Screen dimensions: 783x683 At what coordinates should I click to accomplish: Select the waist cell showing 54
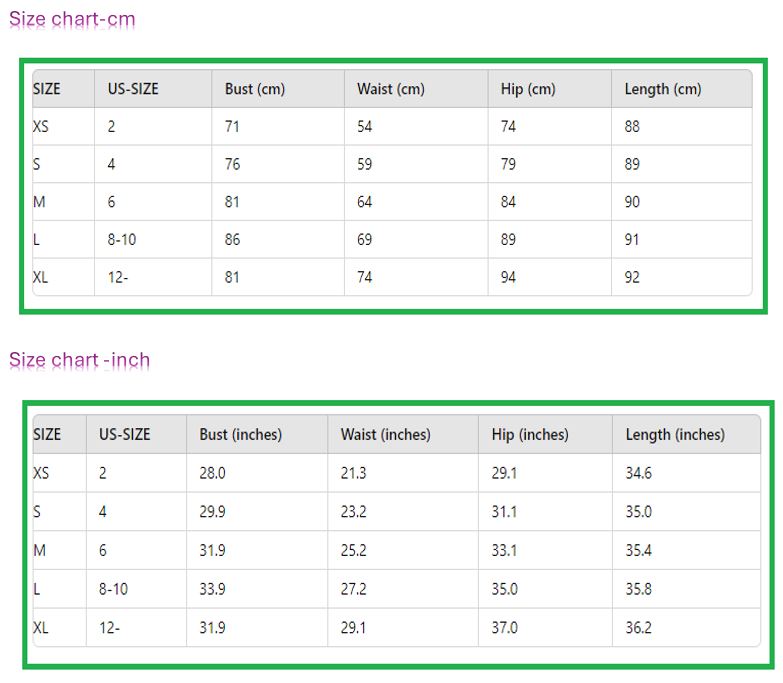pos(365,127)
